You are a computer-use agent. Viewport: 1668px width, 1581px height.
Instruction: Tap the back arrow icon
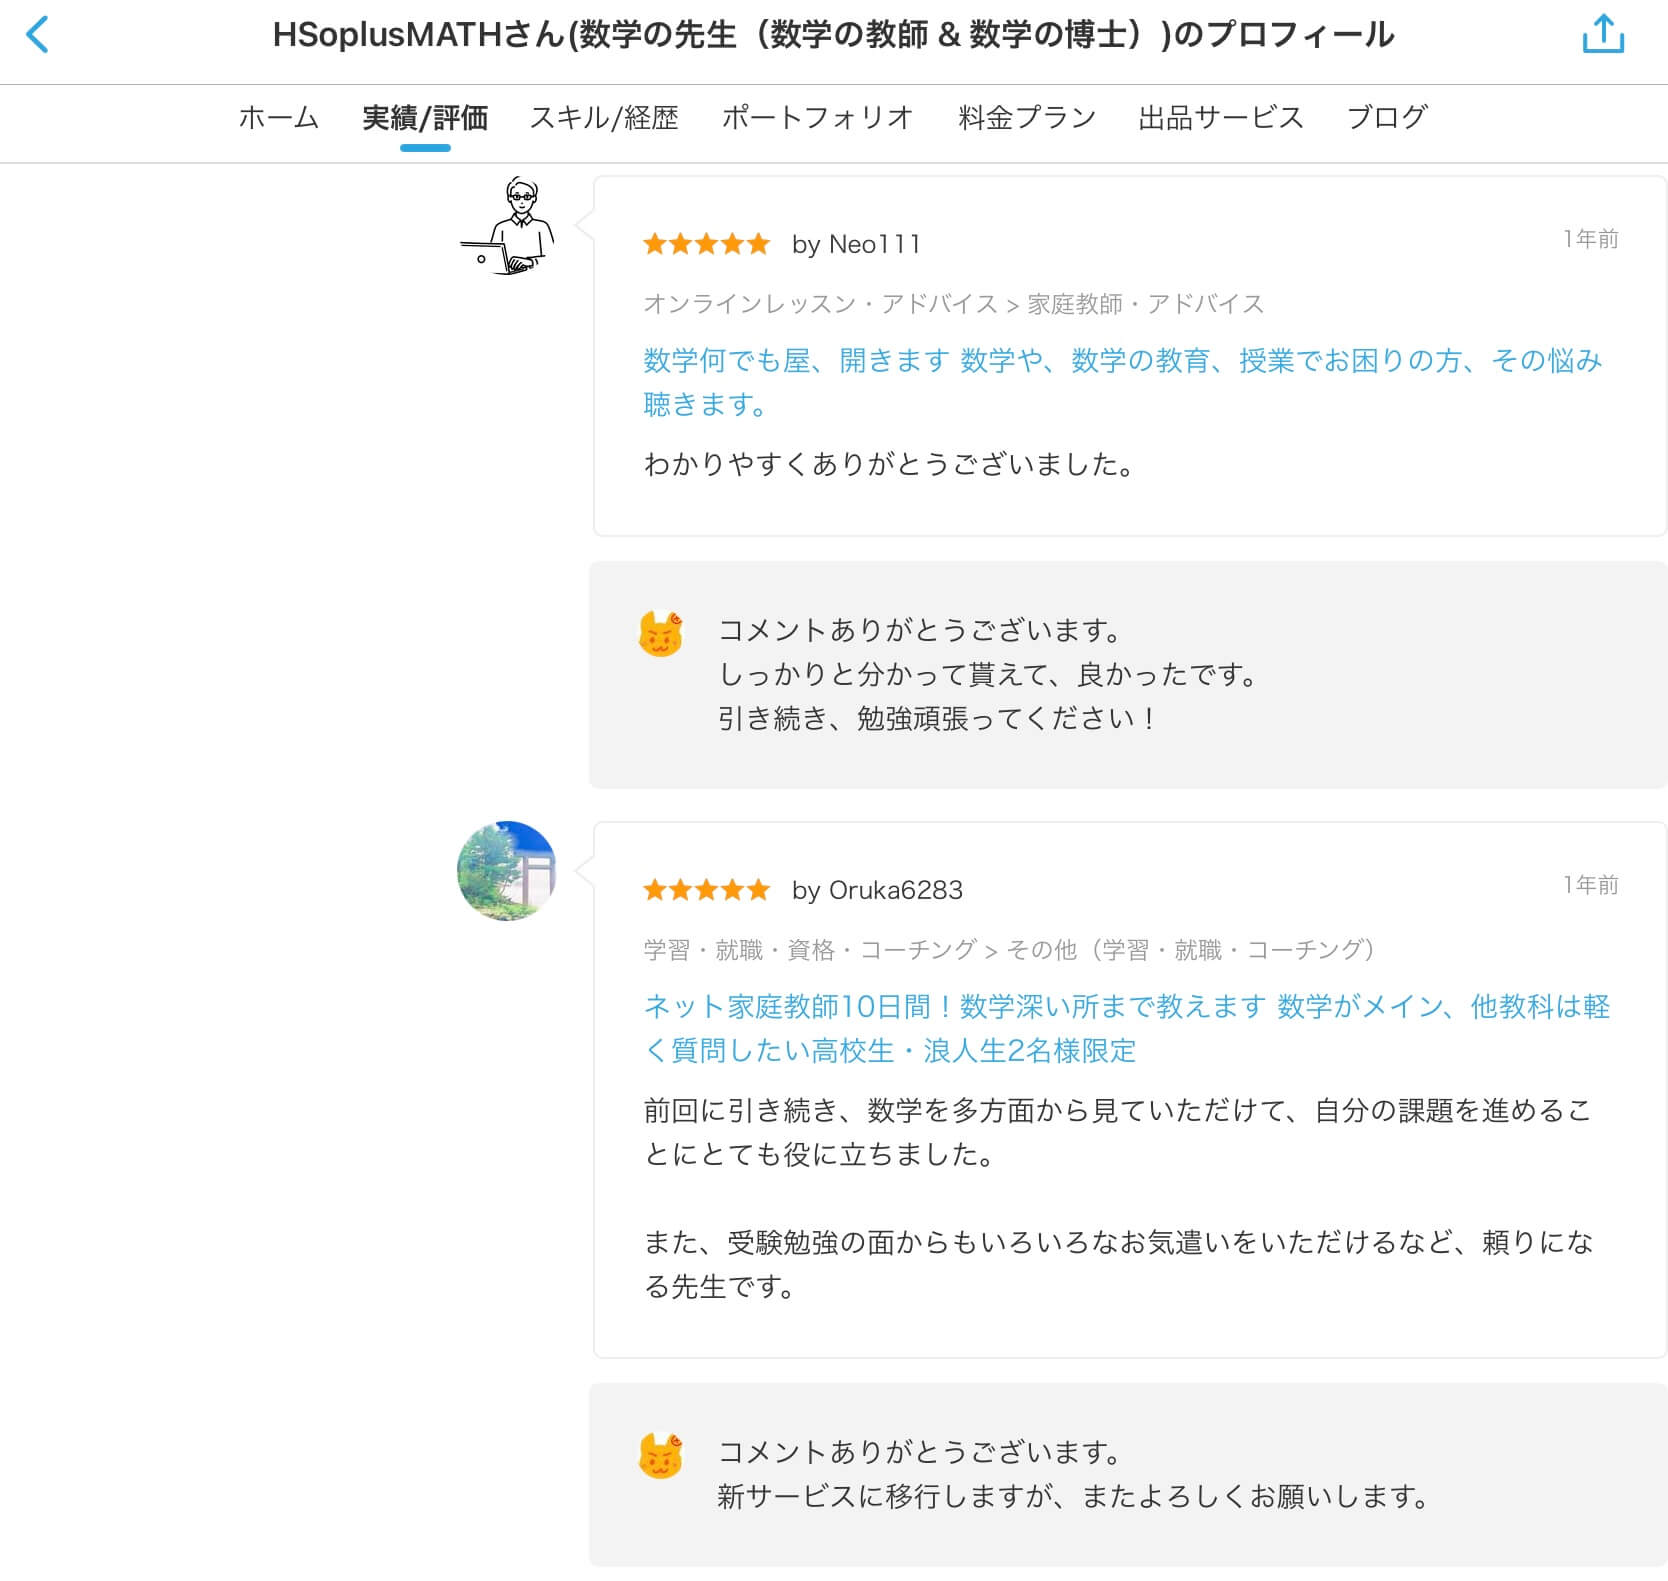pyautogui.click(x=37, y=35)
